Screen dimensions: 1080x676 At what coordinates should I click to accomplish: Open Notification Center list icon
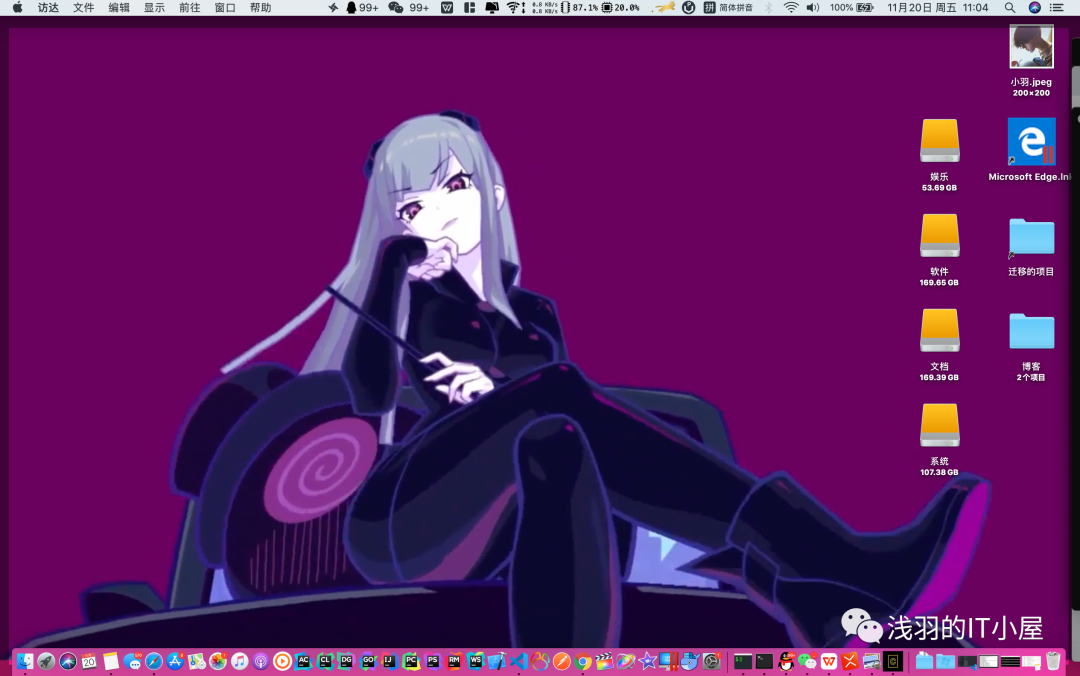pyautogui.click(x=1057, y=8)
